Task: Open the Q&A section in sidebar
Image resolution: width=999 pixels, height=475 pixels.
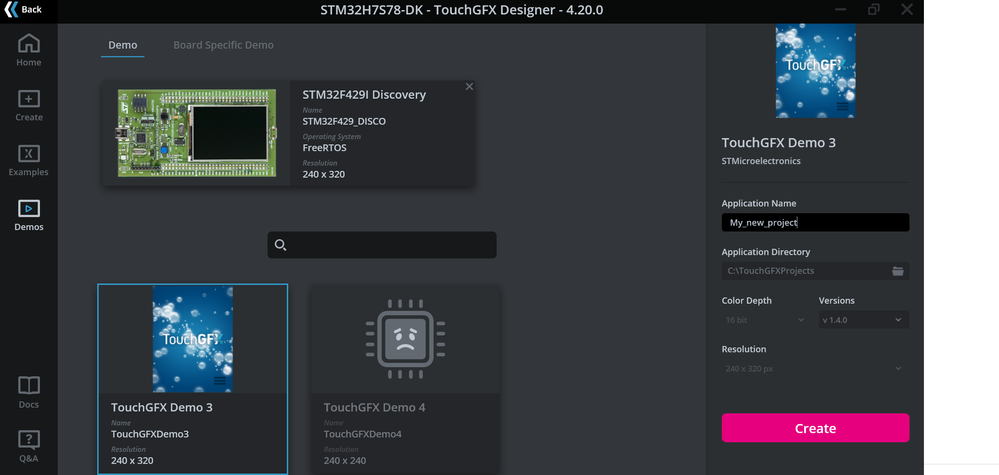Action: [29, 446]
